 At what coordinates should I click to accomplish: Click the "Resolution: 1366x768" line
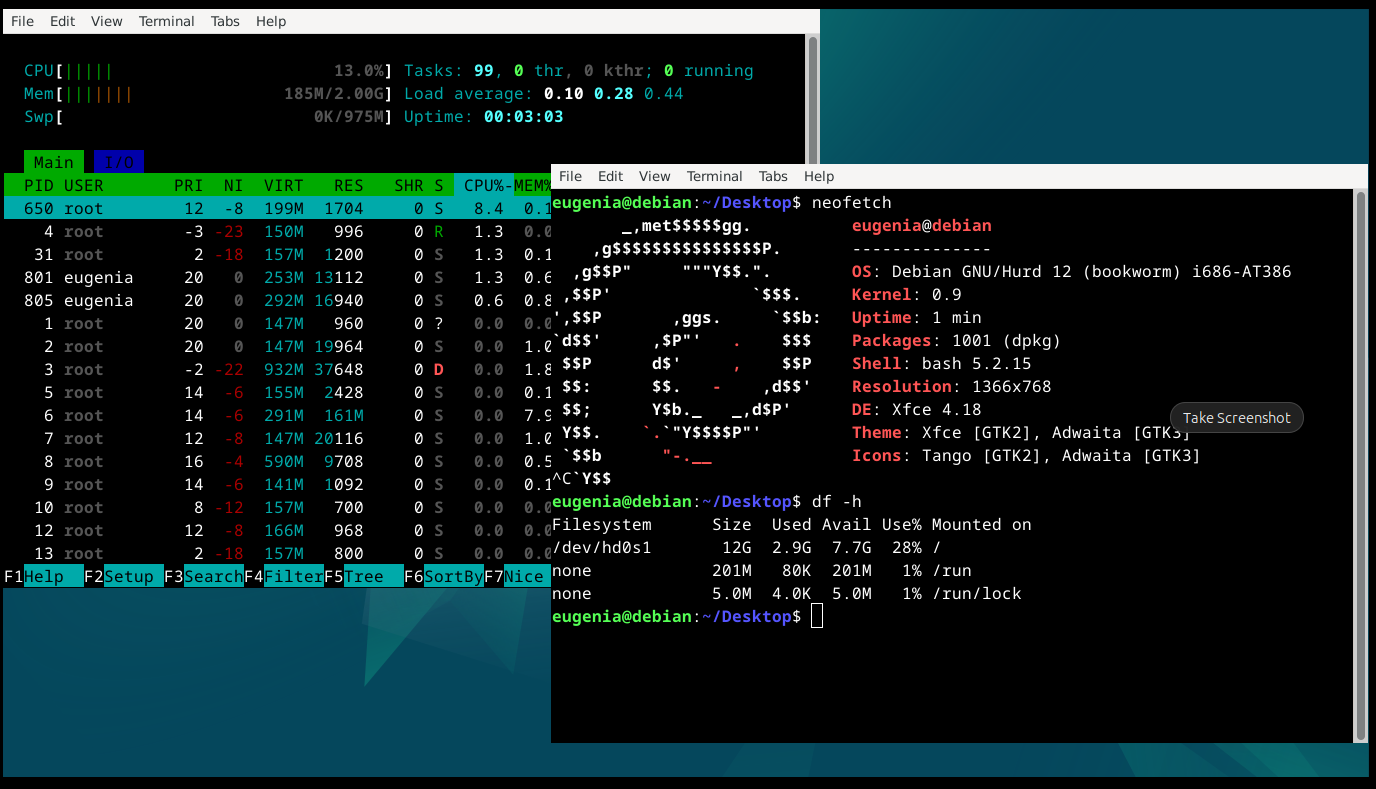pos(952,387)
